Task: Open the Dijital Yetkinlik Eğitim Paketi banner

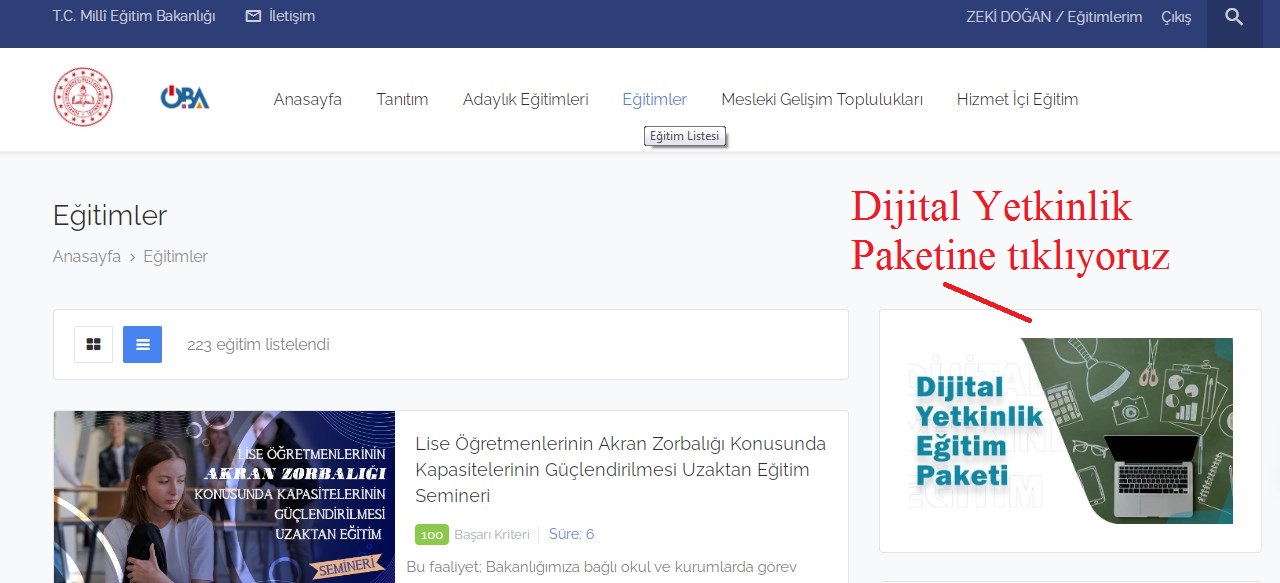Action: (1070, 430)
